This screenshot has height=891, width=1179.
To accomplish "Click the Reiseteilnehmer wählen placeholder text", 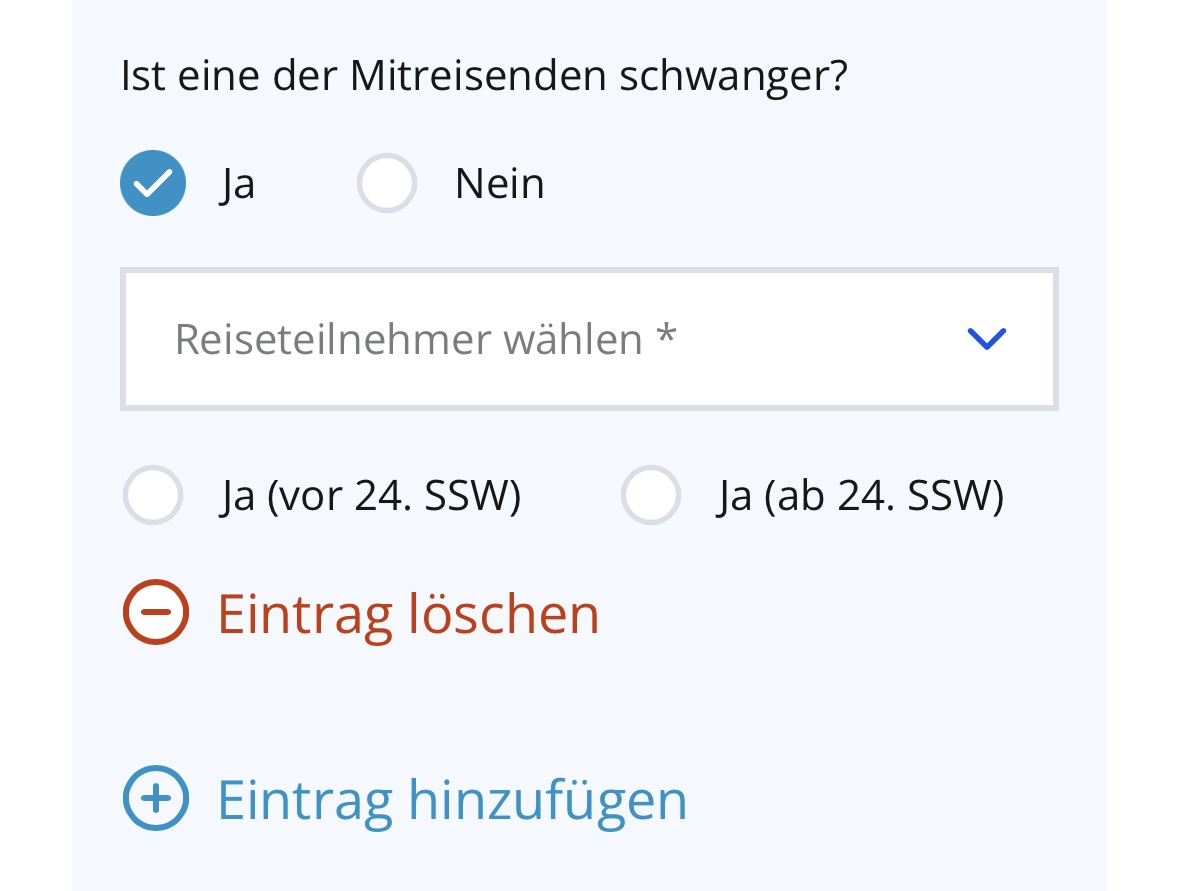I will tap(408, 340).
